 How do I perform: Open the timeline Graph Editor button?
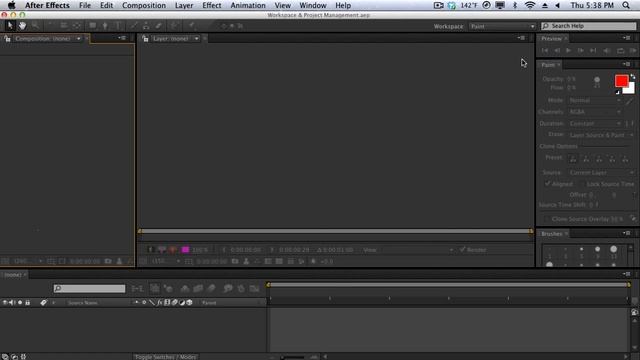pos(254,289)
